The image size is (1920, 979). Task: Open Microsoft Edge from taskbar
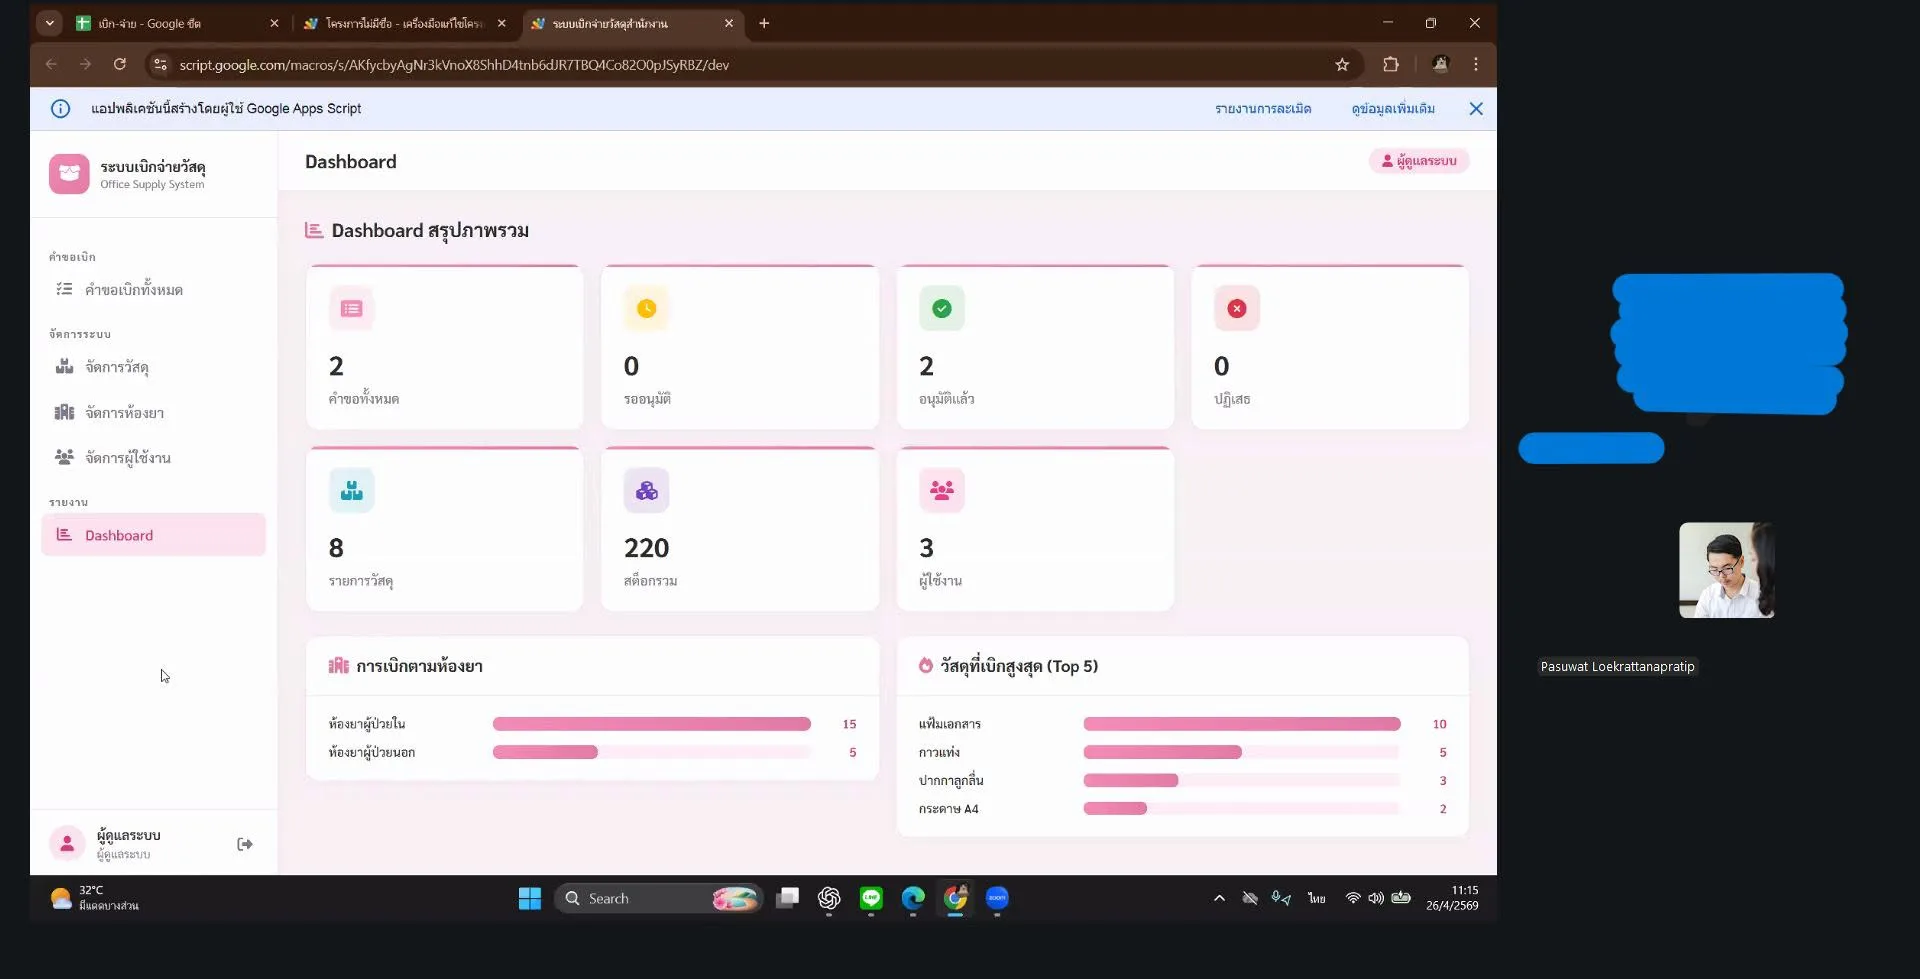[x=913, y=898]
